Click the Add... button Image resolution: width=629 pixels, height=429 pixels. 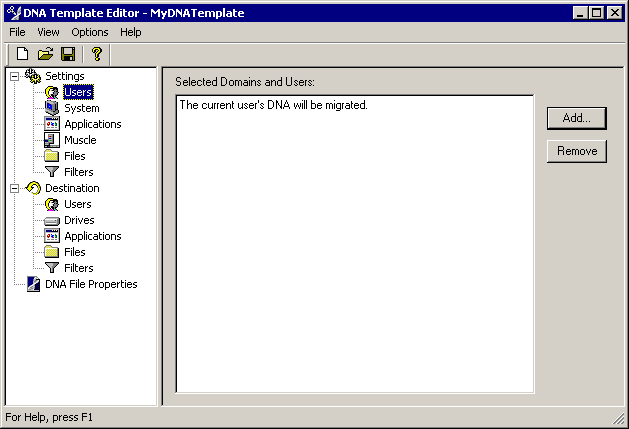click(576, 118)
